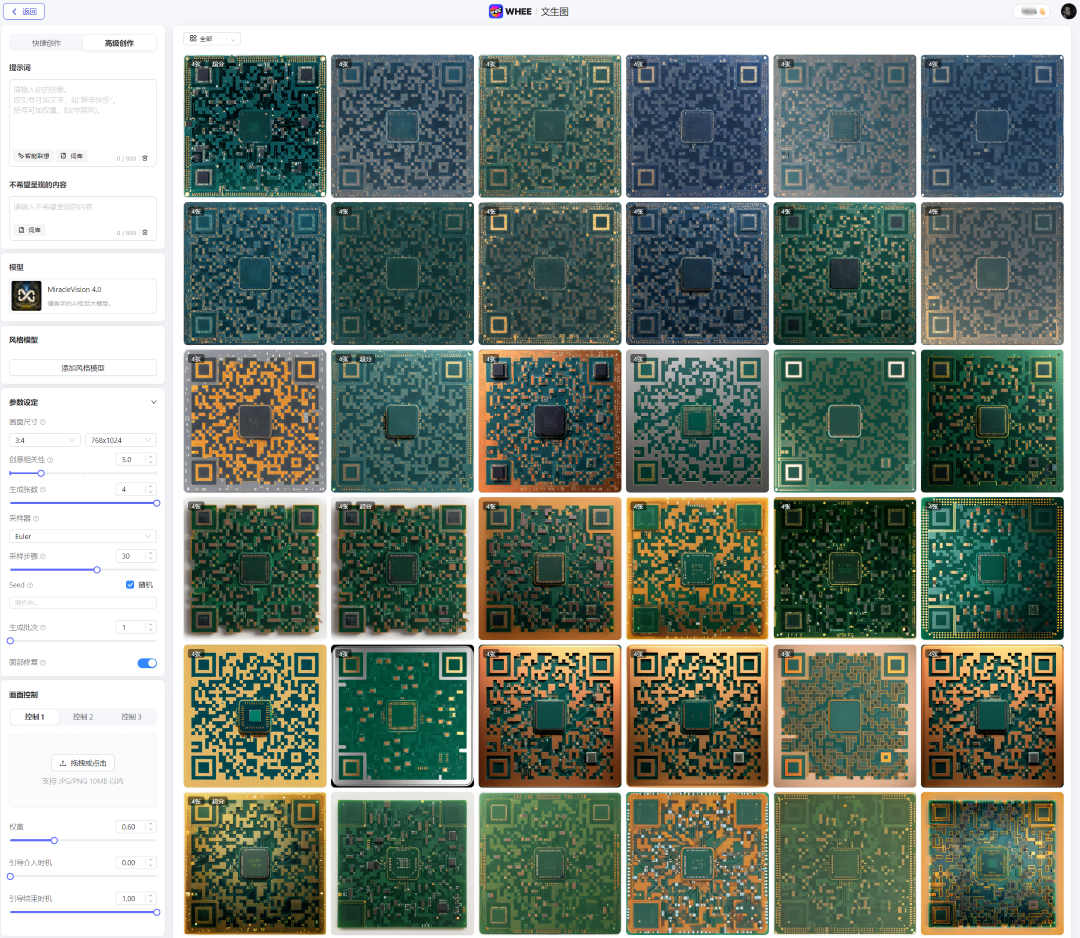The width and height of the screenshot is (1080, 938).
Task: Click the 引导介入时机 slider handle
Action: point(10,877)
